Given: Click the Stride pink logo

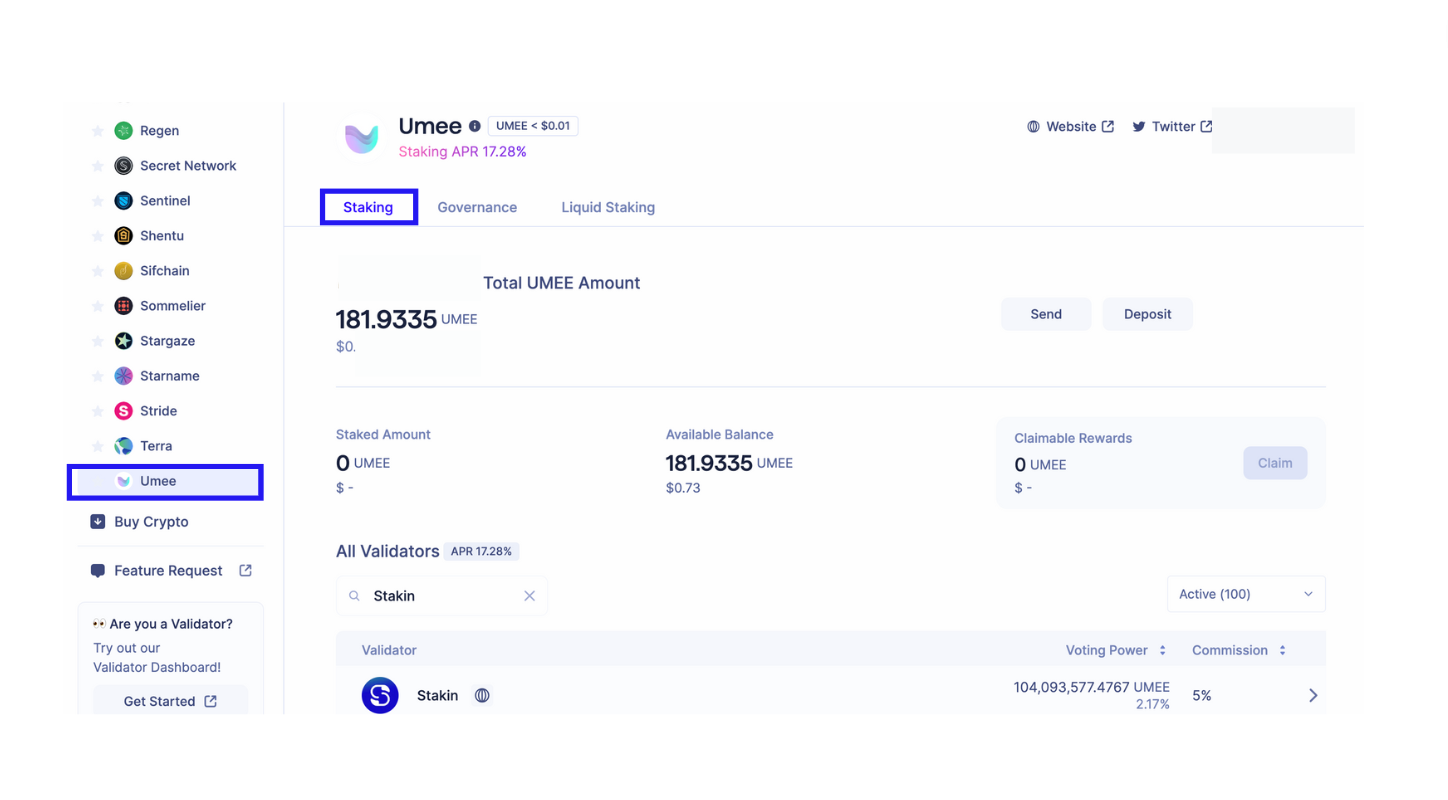Looking at the screenshot, I should pyautogui.click(x=123, y=411).
